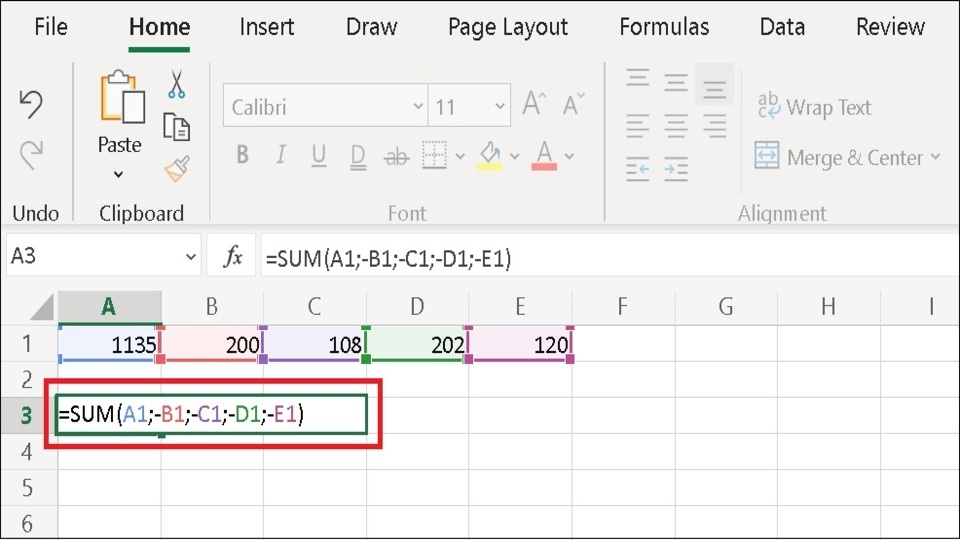Click Increase Indent icon
This screenshot has height=540, width=960.
(x=676, y=168)
